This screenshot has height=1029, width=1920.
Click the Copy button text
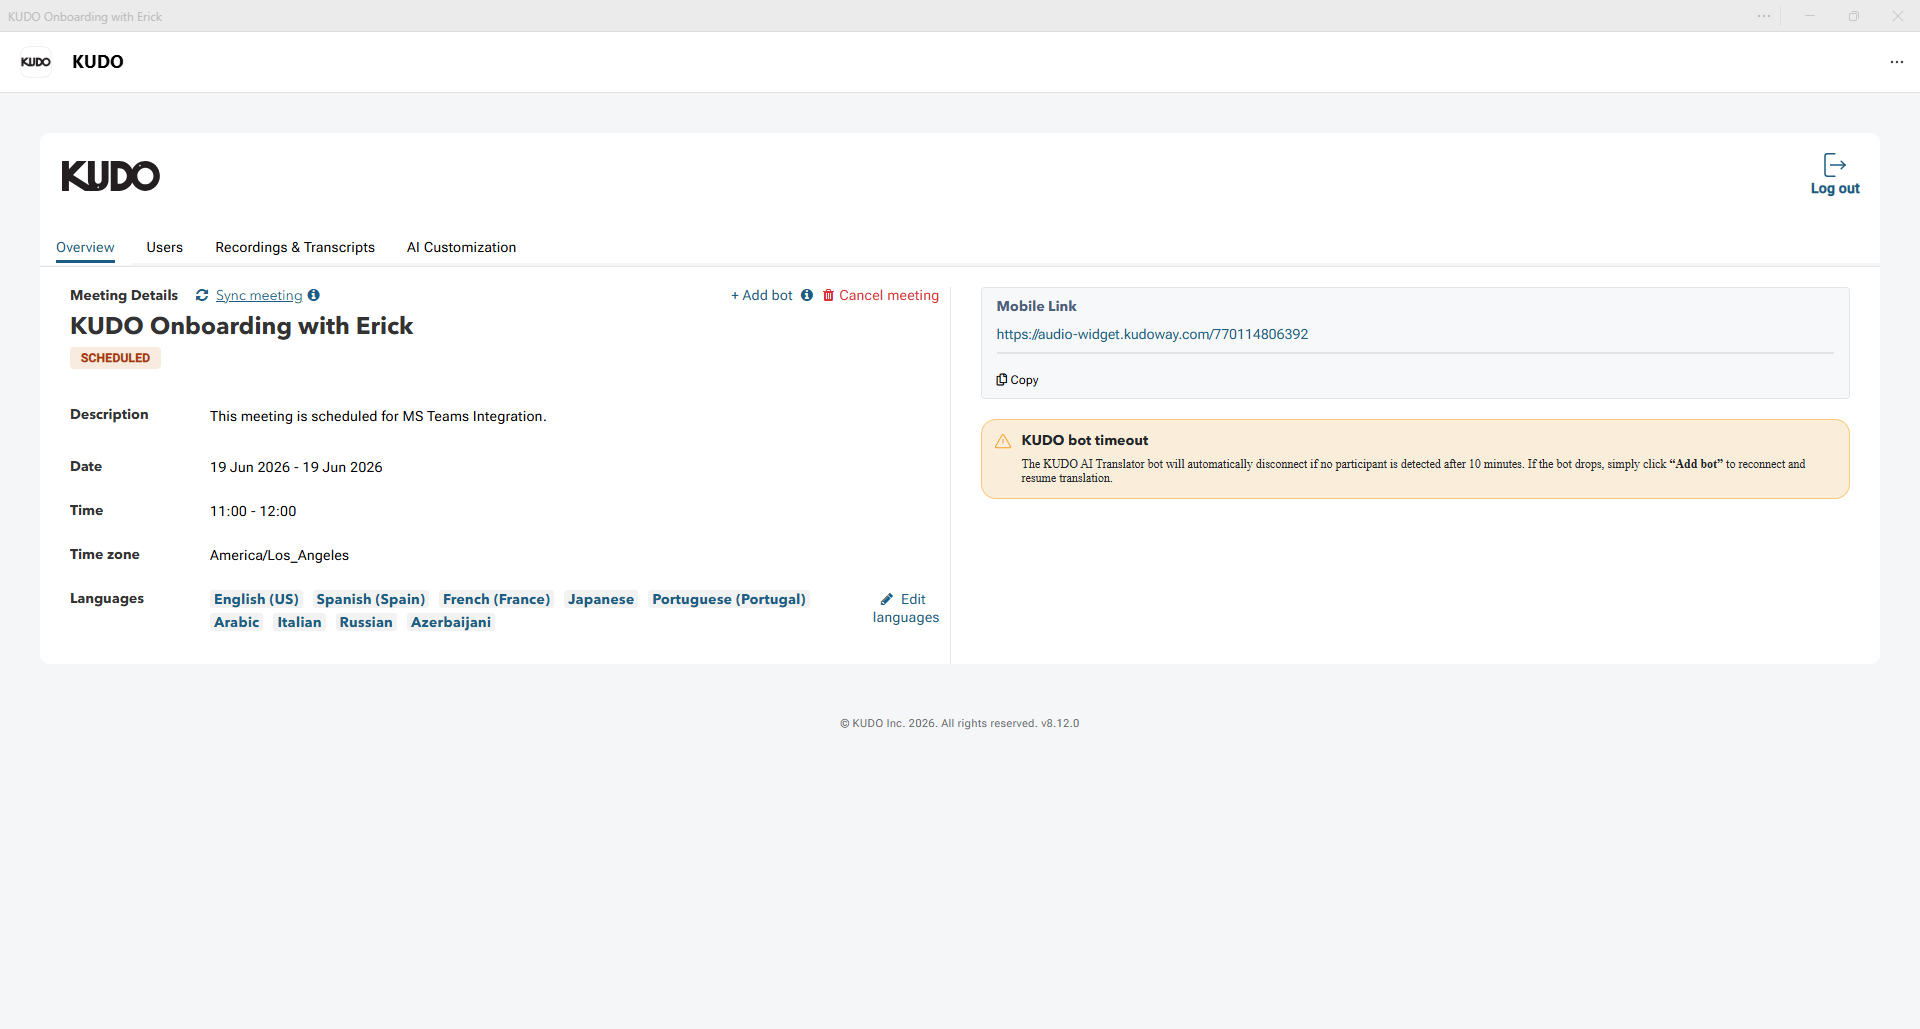pos(1025,380)
